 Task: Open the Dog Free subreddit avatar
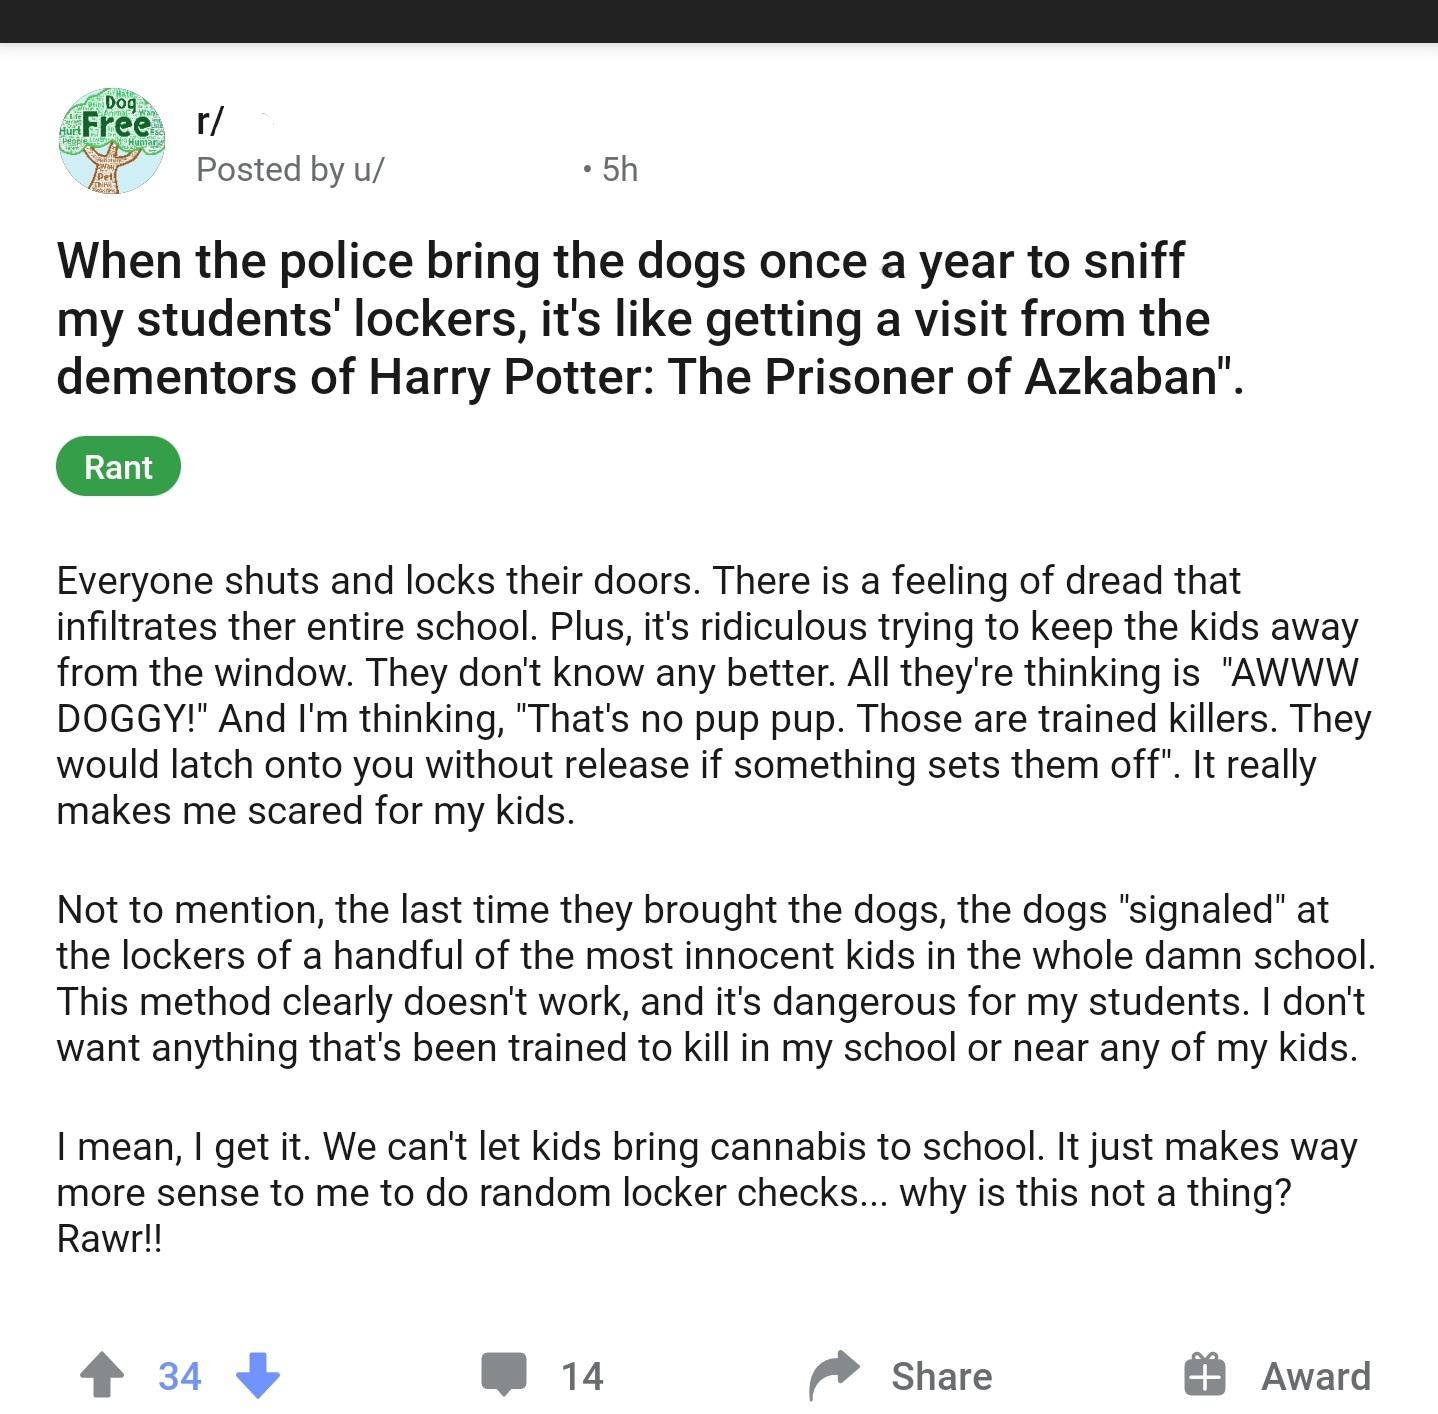[111, 141]
